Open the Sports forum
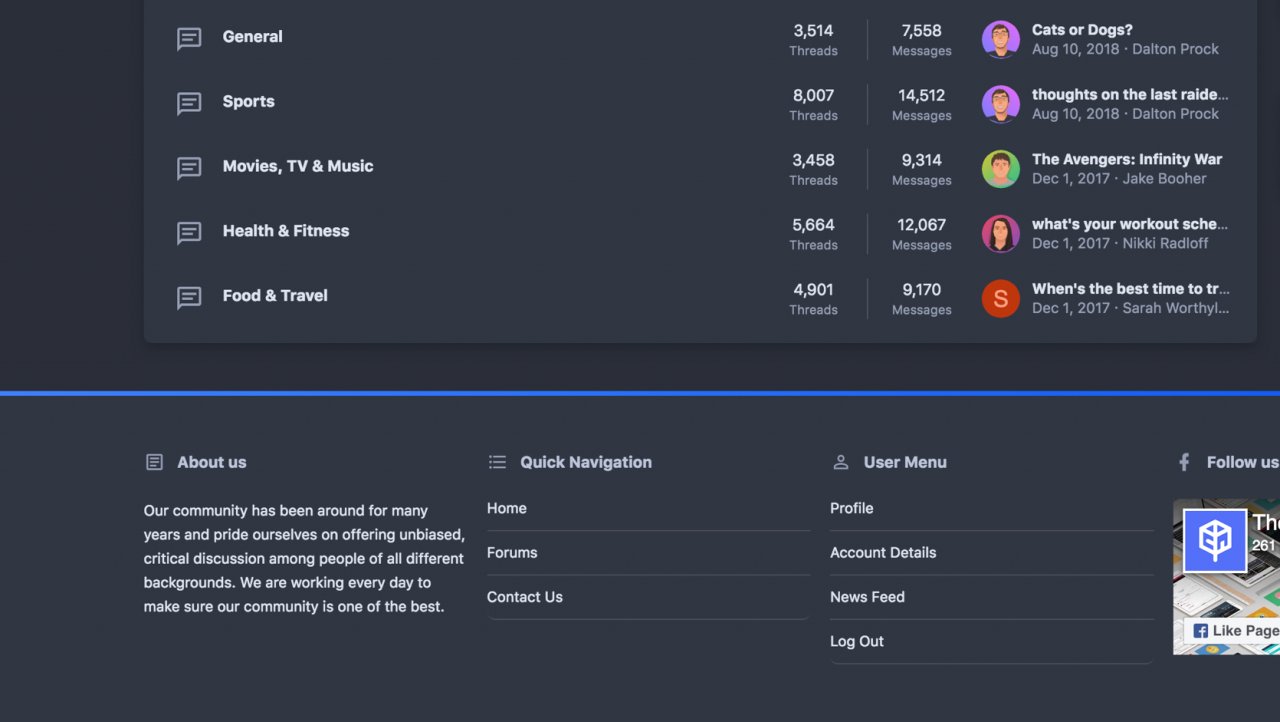This screenshot has width=1280, height=722. click(x=248, y=102)
